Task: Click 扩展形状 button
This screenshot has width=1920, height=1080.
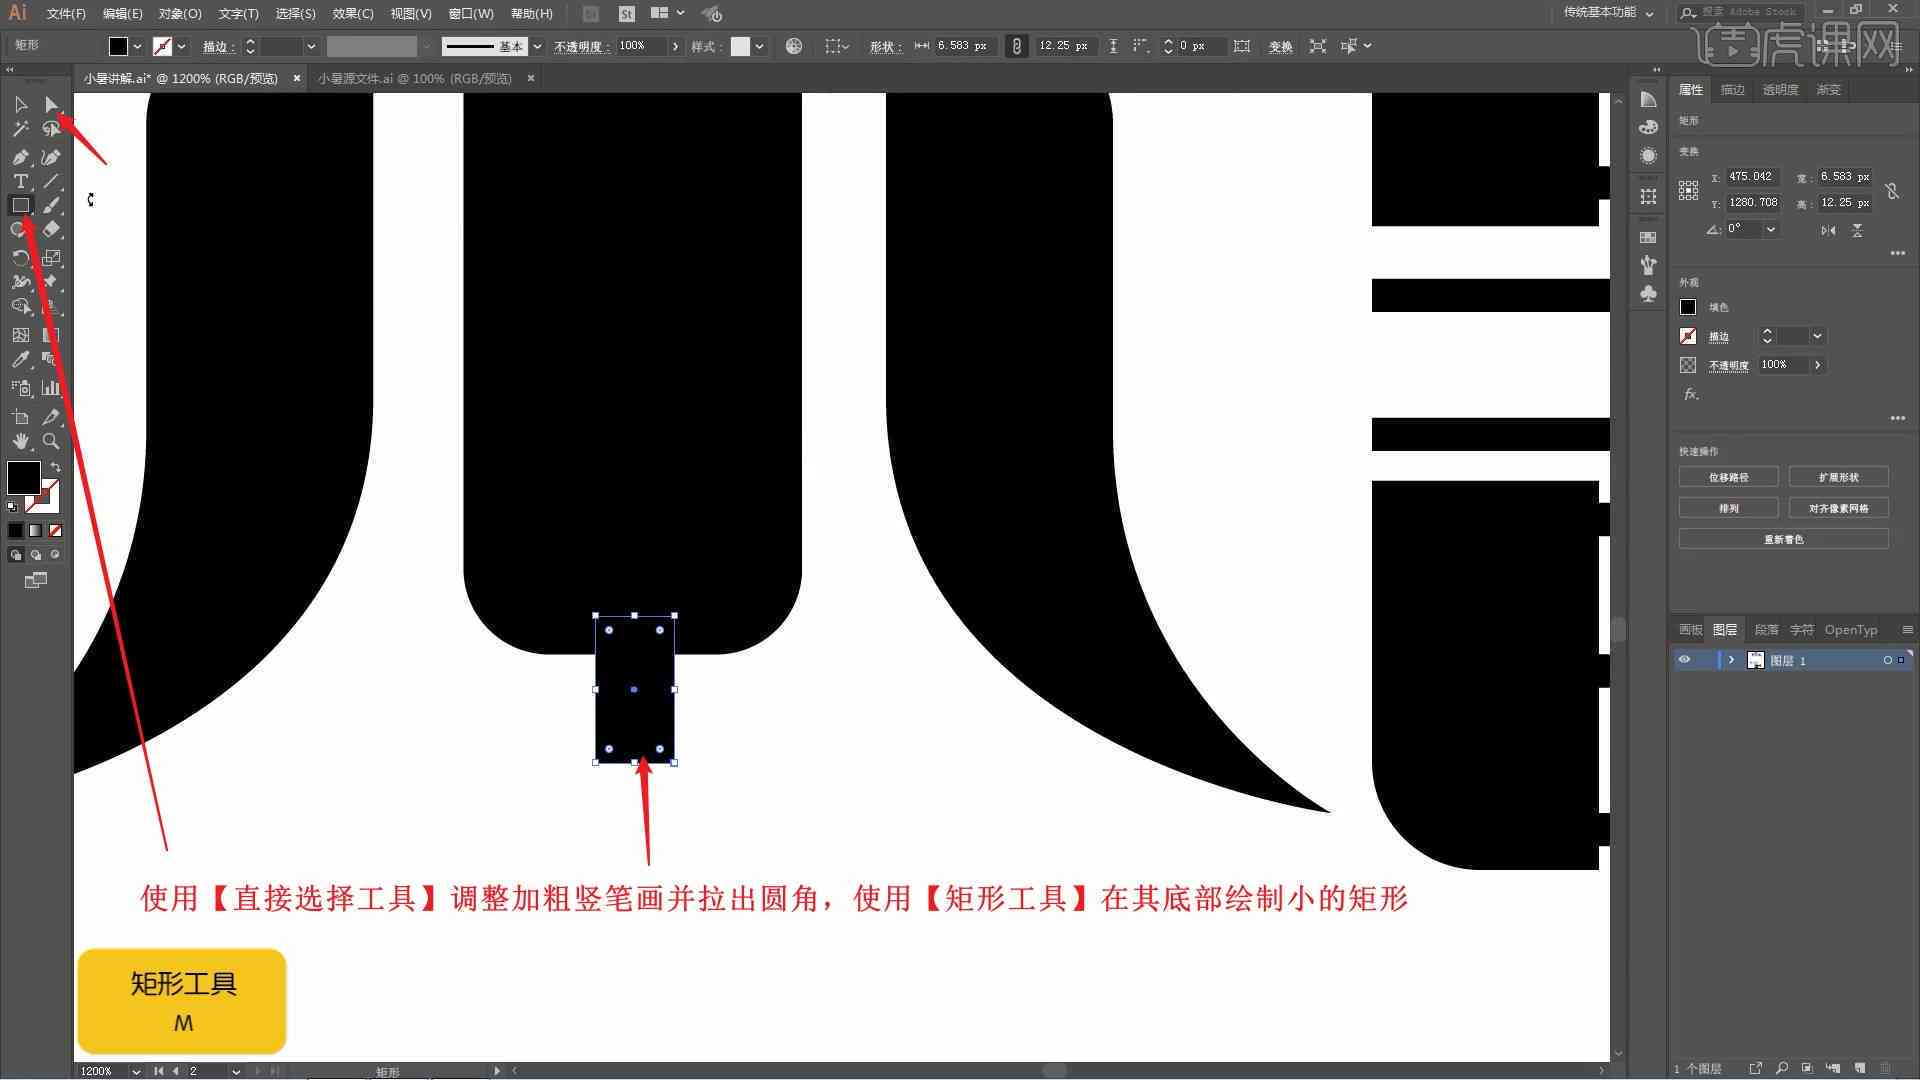Action: click(x=1838, y=476)
